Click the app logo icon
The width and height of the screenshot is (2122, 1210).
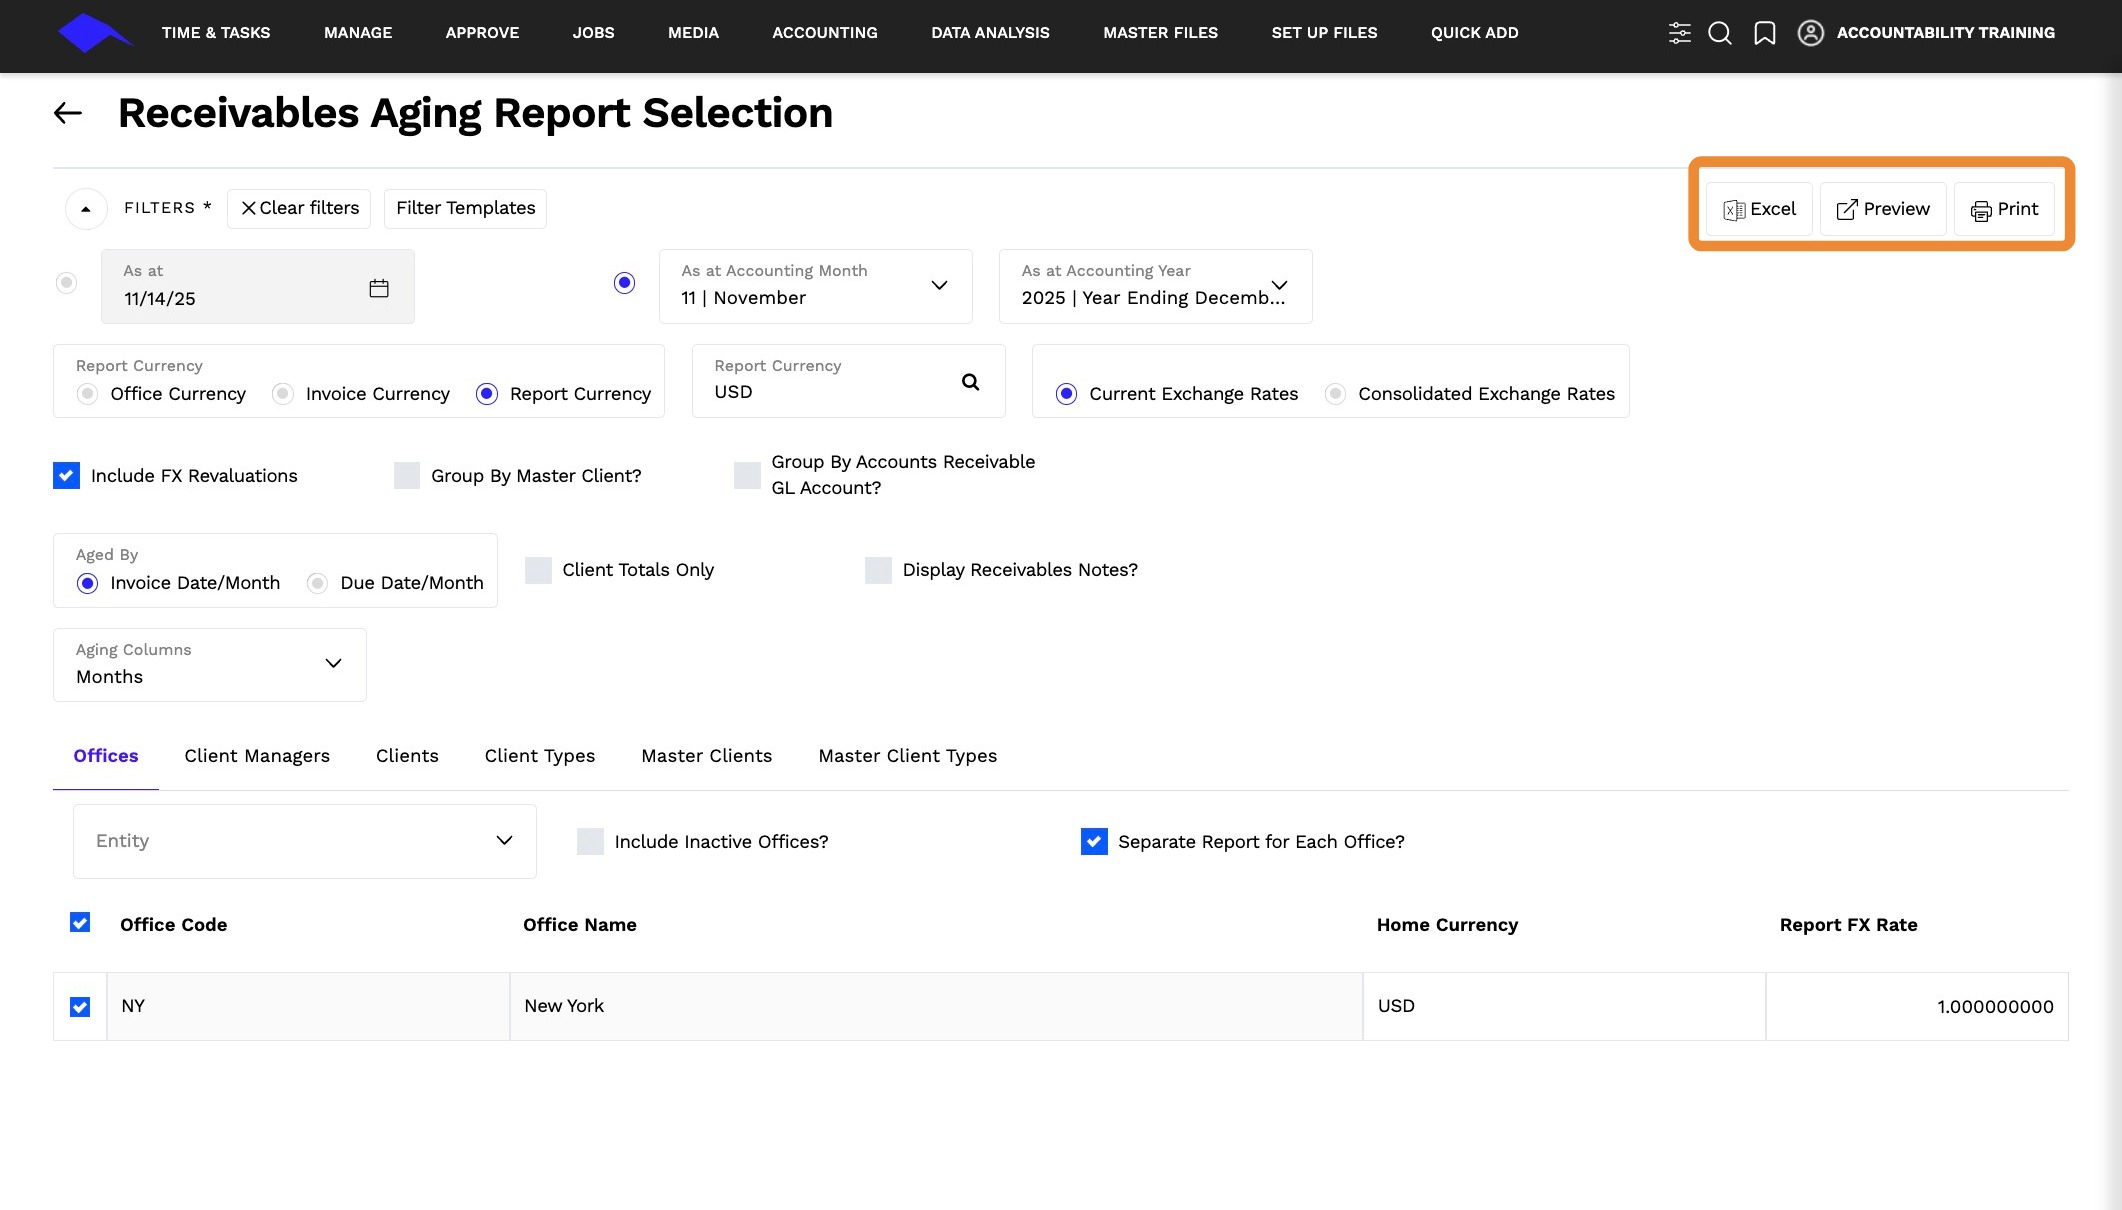pyautogui.click(x=92, y=33)
